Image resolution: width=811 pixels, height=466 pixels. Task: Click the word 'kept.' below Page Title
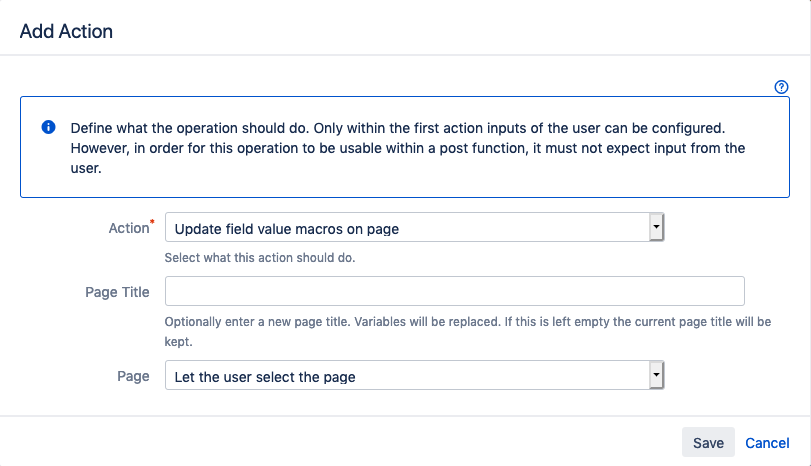(x=178, y=342)
